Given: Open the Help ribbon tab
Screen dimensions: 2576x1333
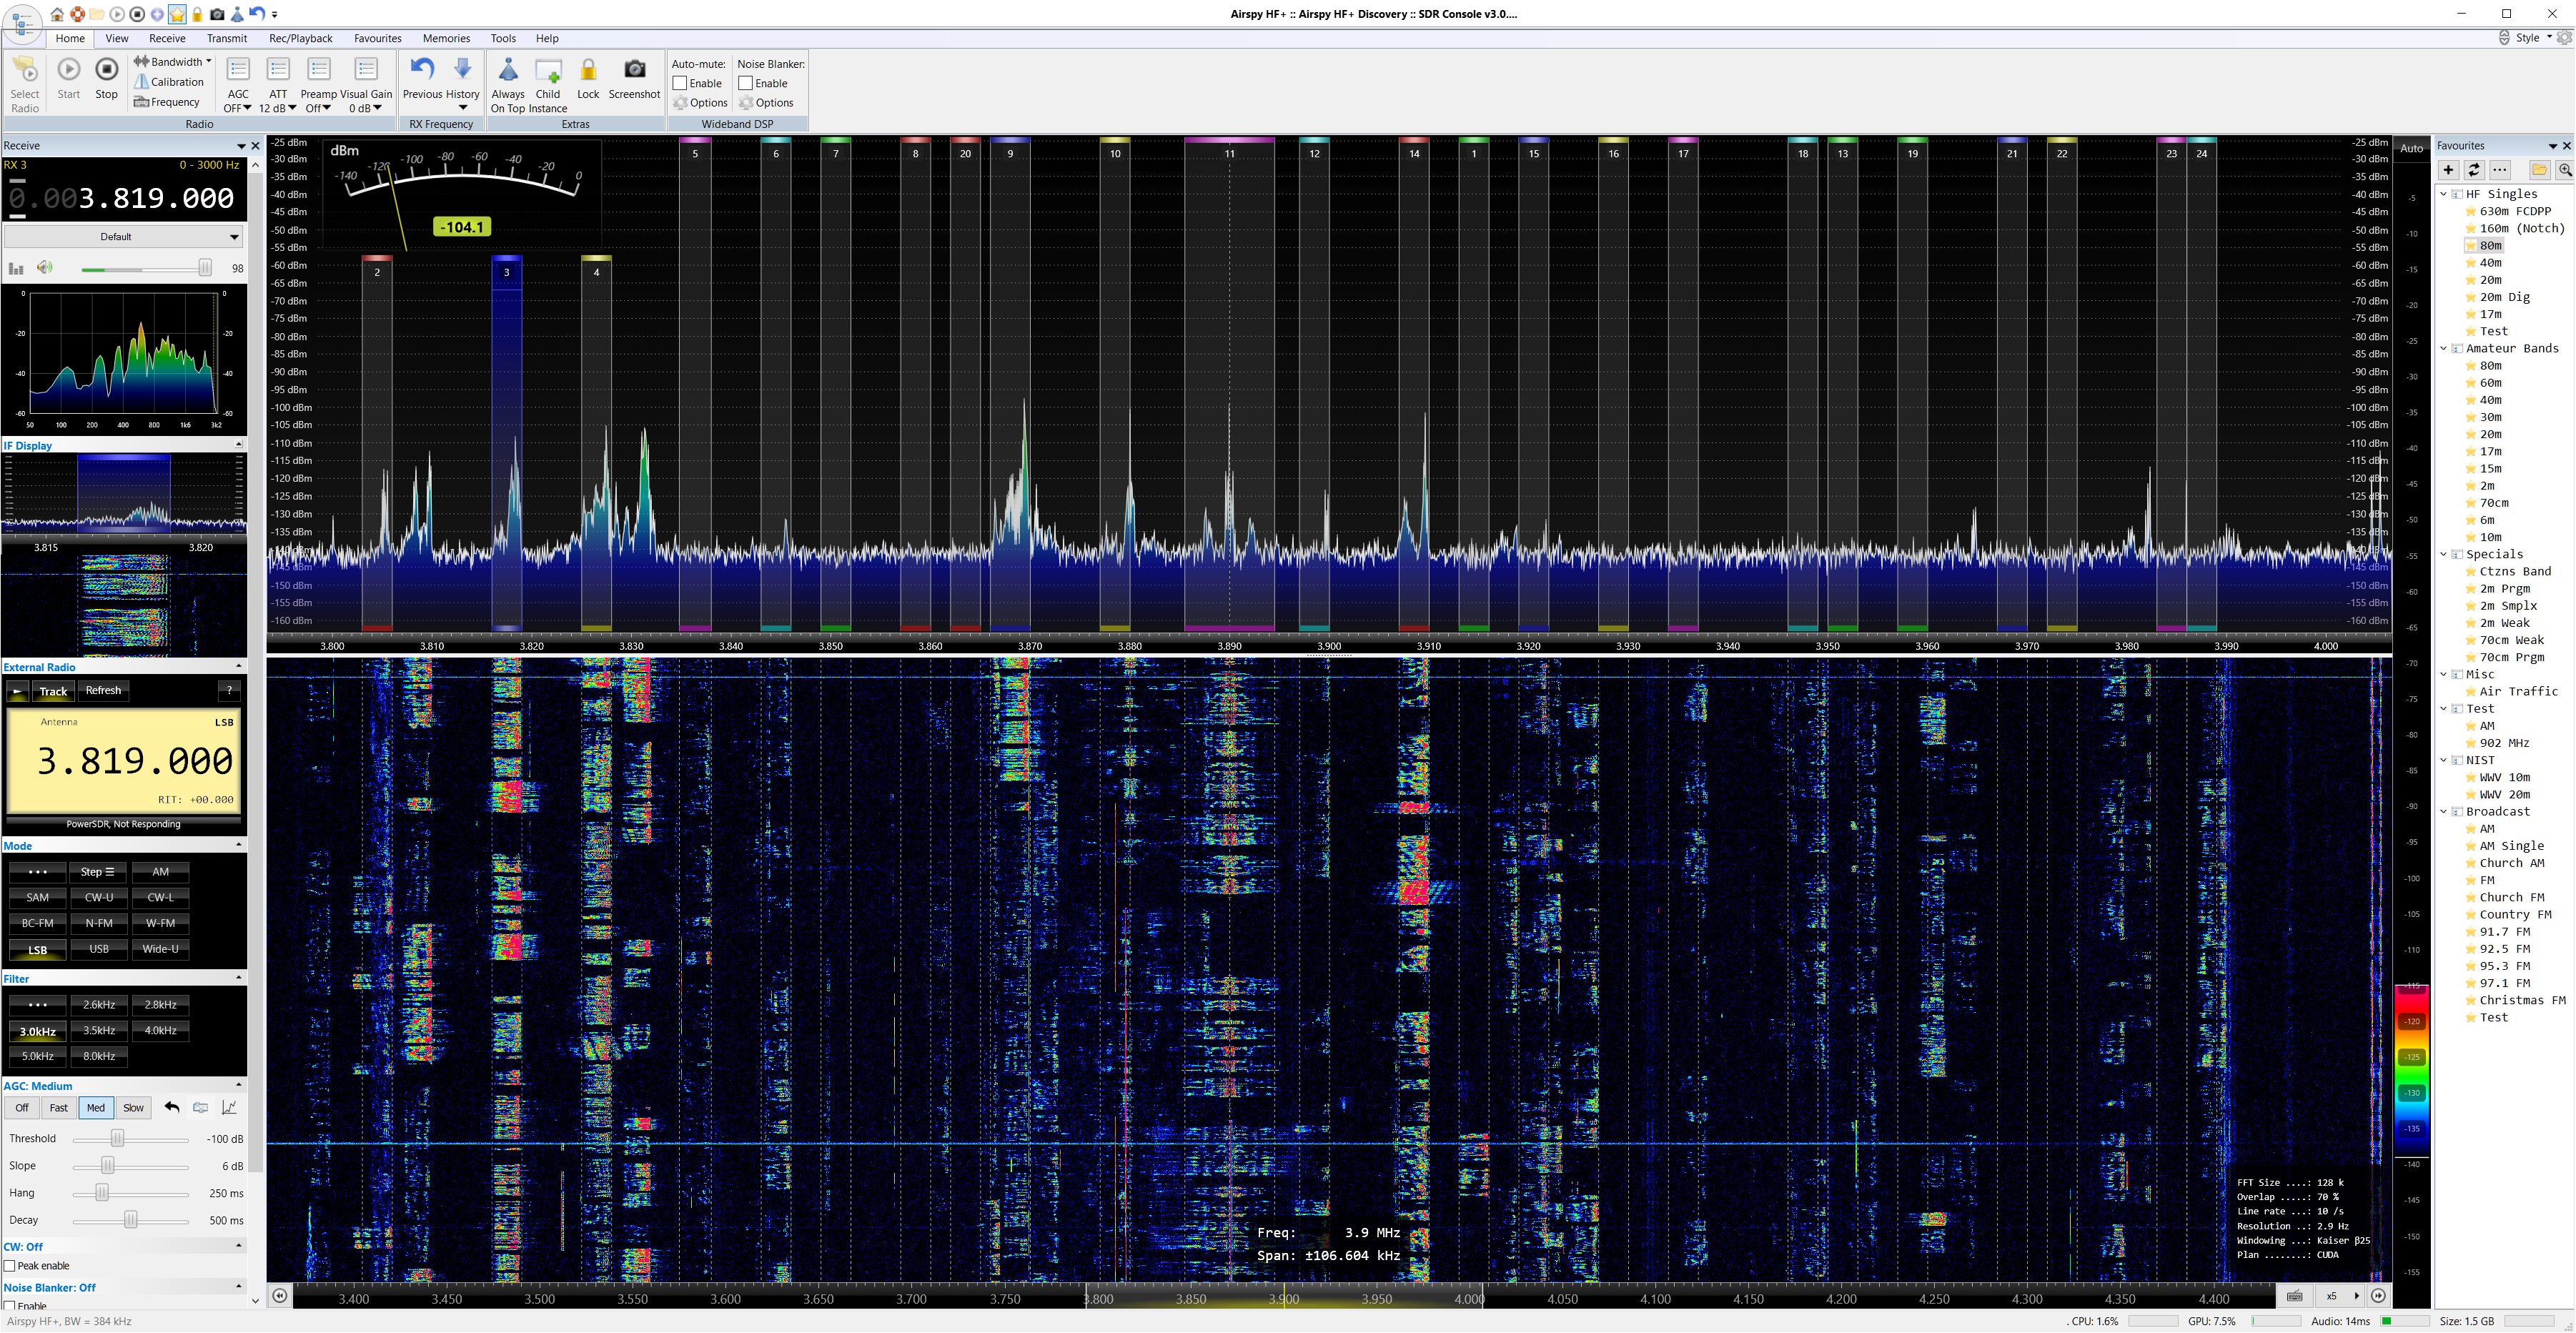Looking at the screenshot, I should pyautogui.click(x=547, y=38).
